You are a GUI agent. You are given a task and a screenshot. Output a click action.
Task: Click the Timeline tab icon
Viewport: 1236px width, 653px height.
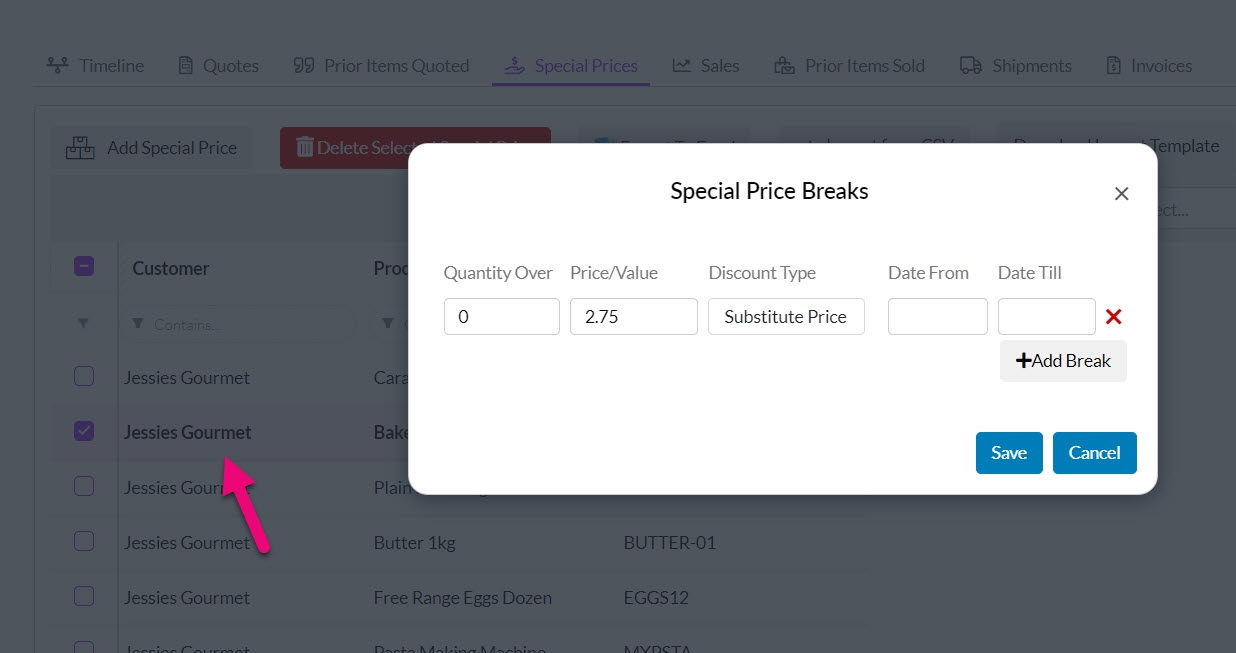pos(58,66)
